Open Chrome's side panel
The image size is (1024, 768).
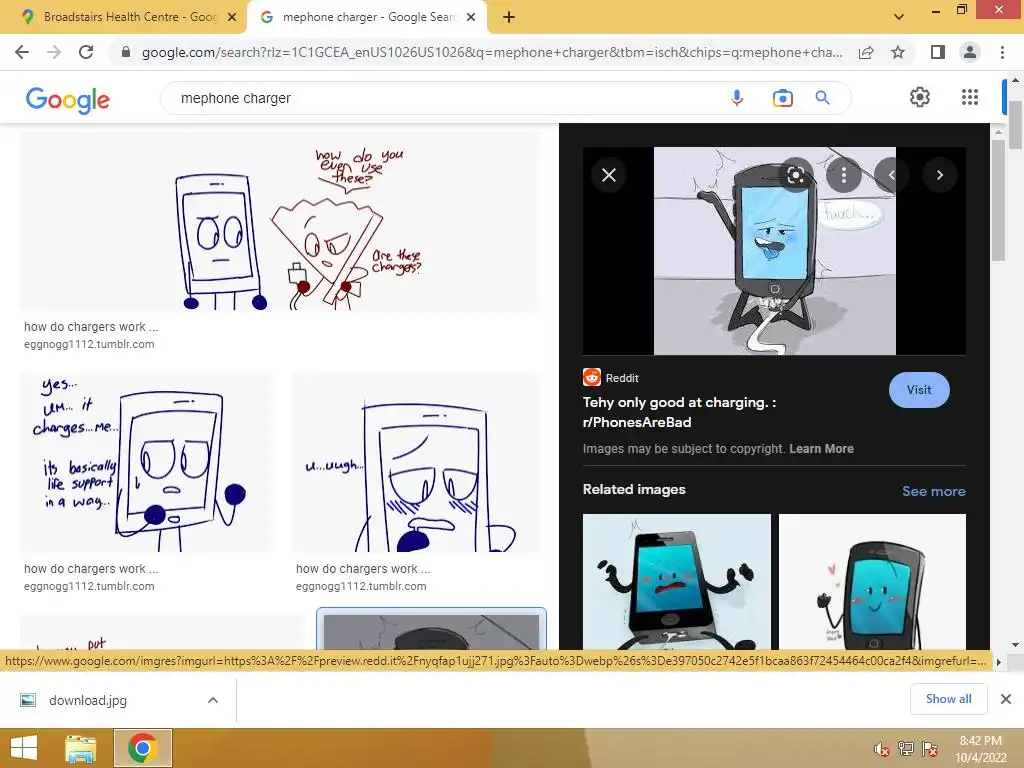pyautogui.click(x=938, y=52)
